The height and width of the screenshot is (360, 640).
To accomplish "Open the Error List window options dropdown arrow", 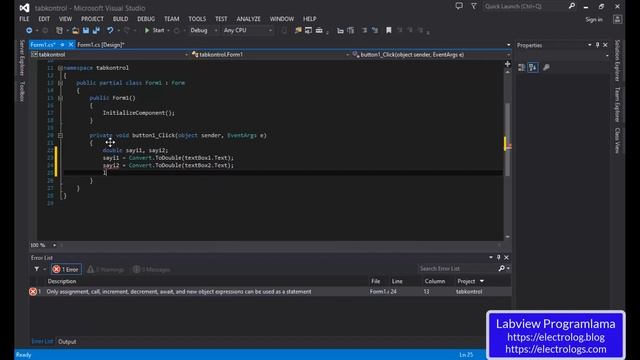I will pos(491,258).
